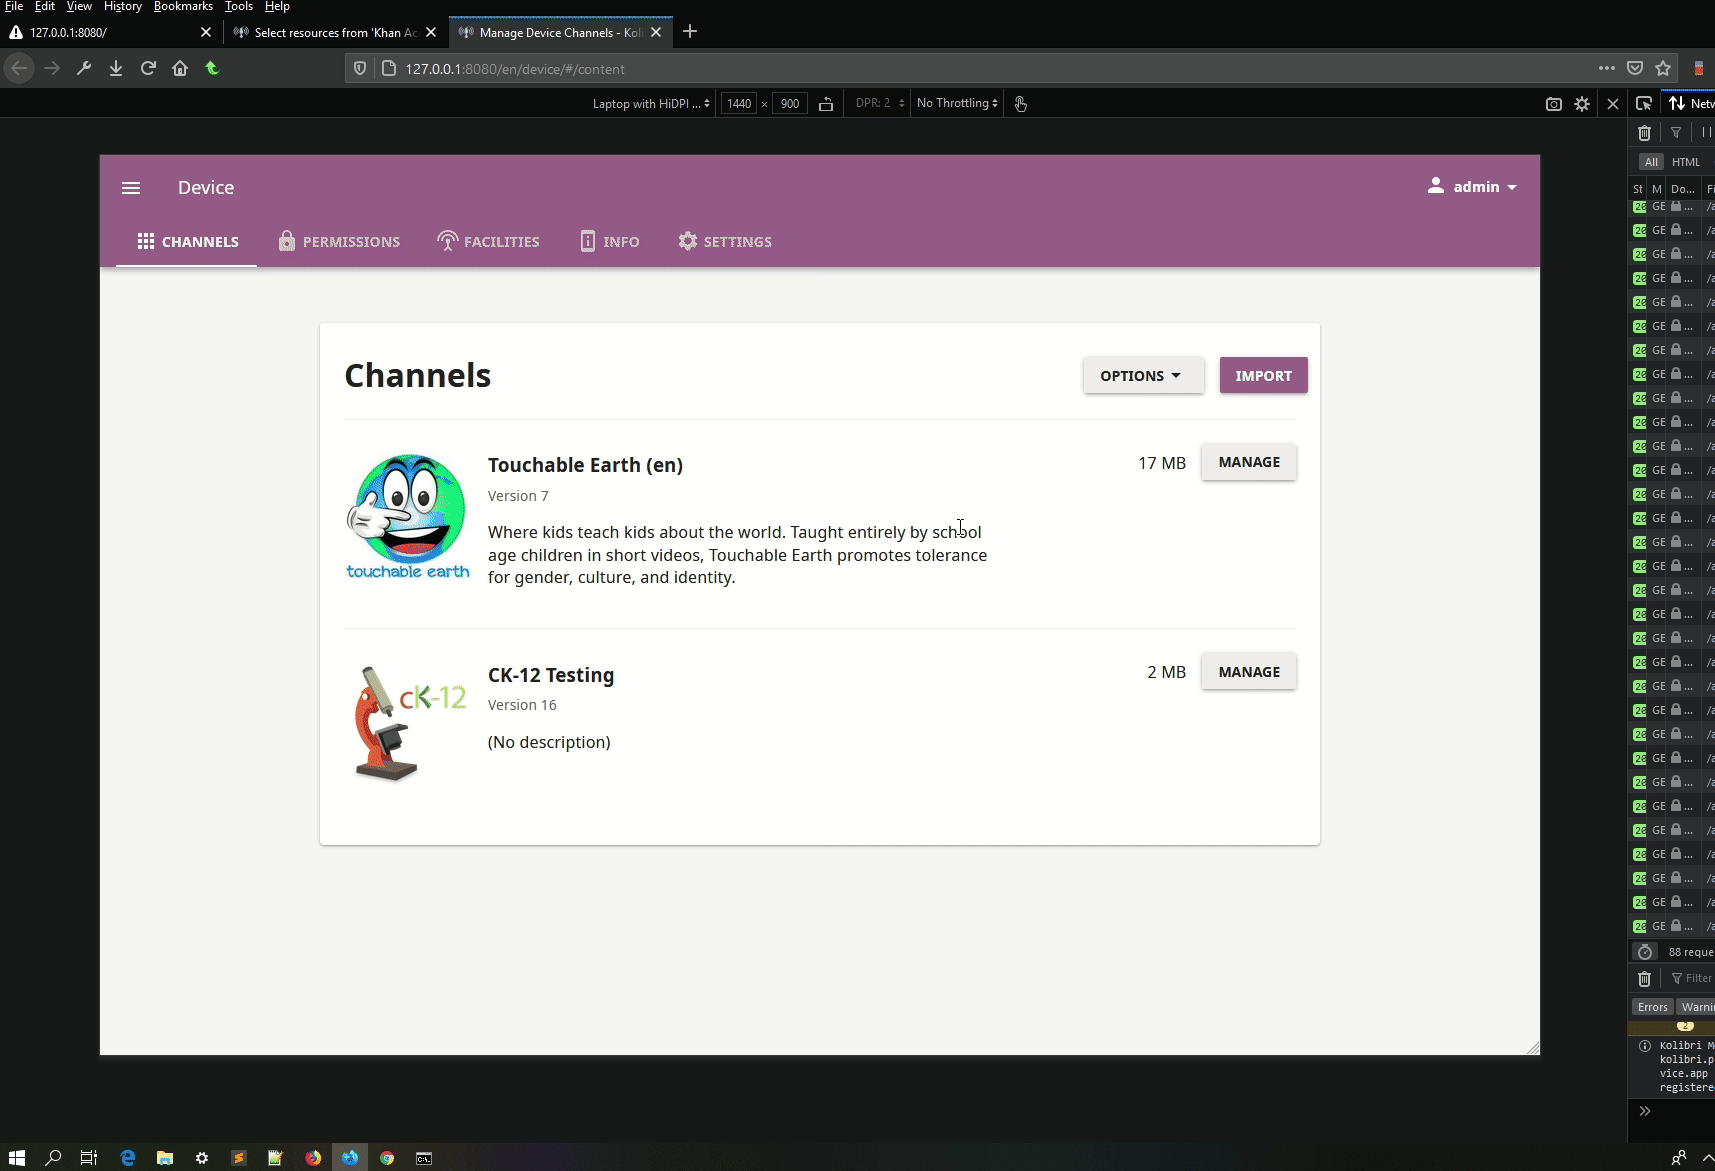Click the Import button
Viewport: 1715px width, 1171px height.
point(1263,376)
